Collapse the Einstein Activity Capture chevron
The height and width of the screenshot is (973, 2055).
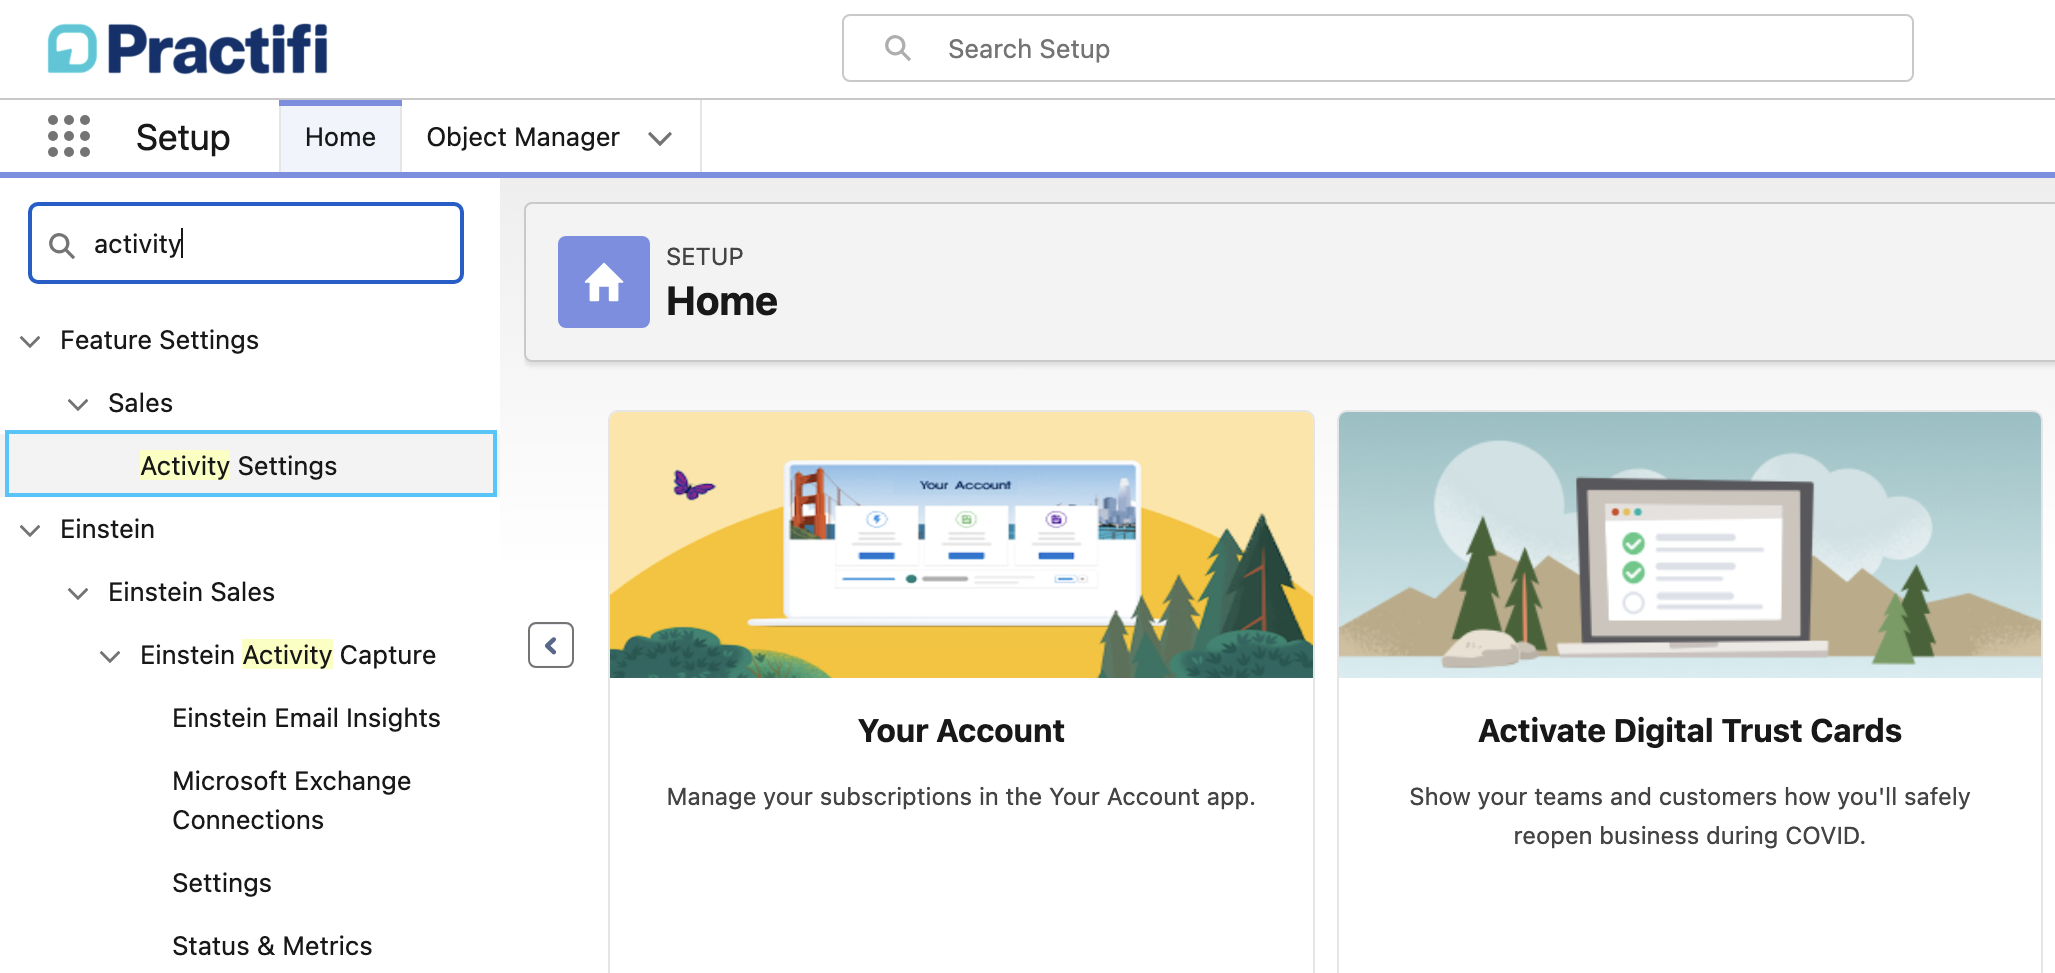[110, 656]
